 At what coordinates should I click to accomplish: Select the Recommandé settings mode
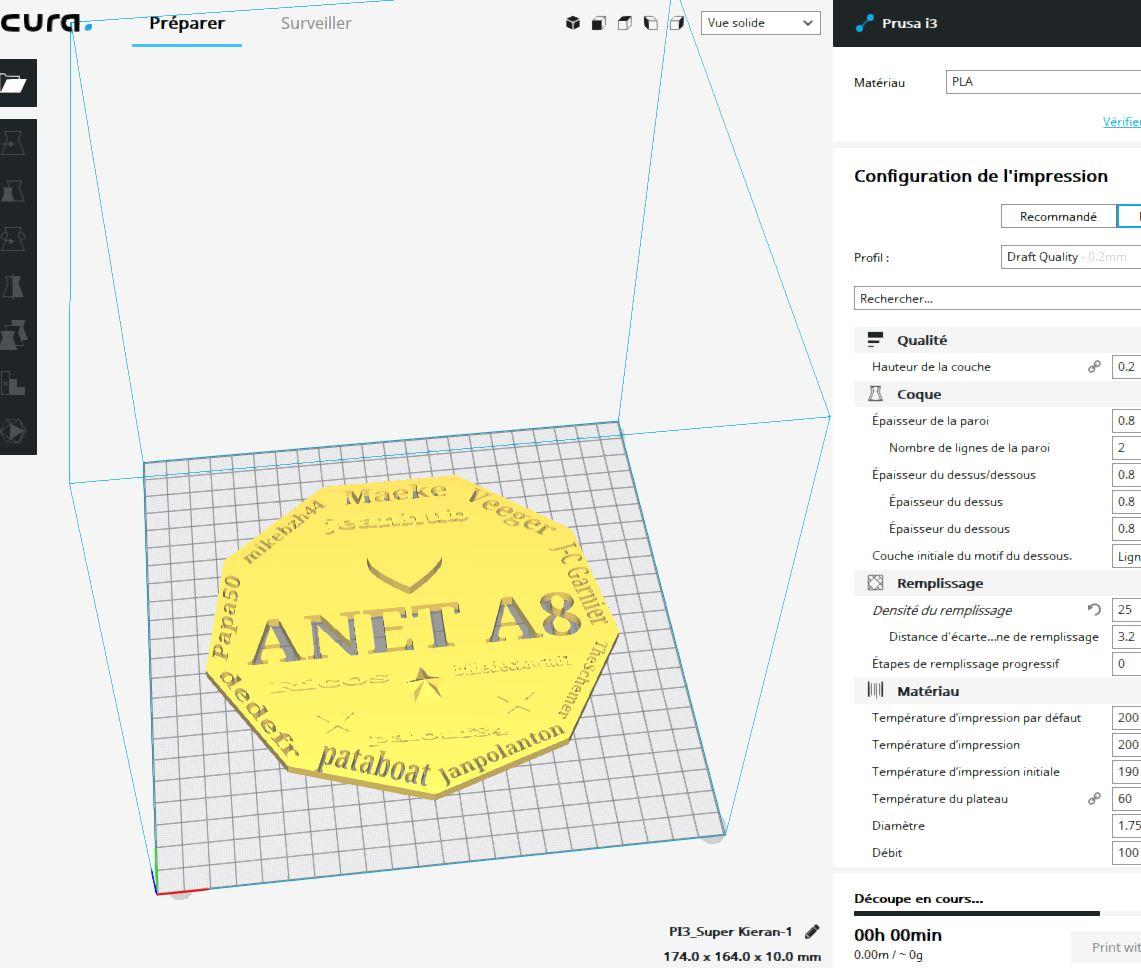click(x=1058, y=216)
